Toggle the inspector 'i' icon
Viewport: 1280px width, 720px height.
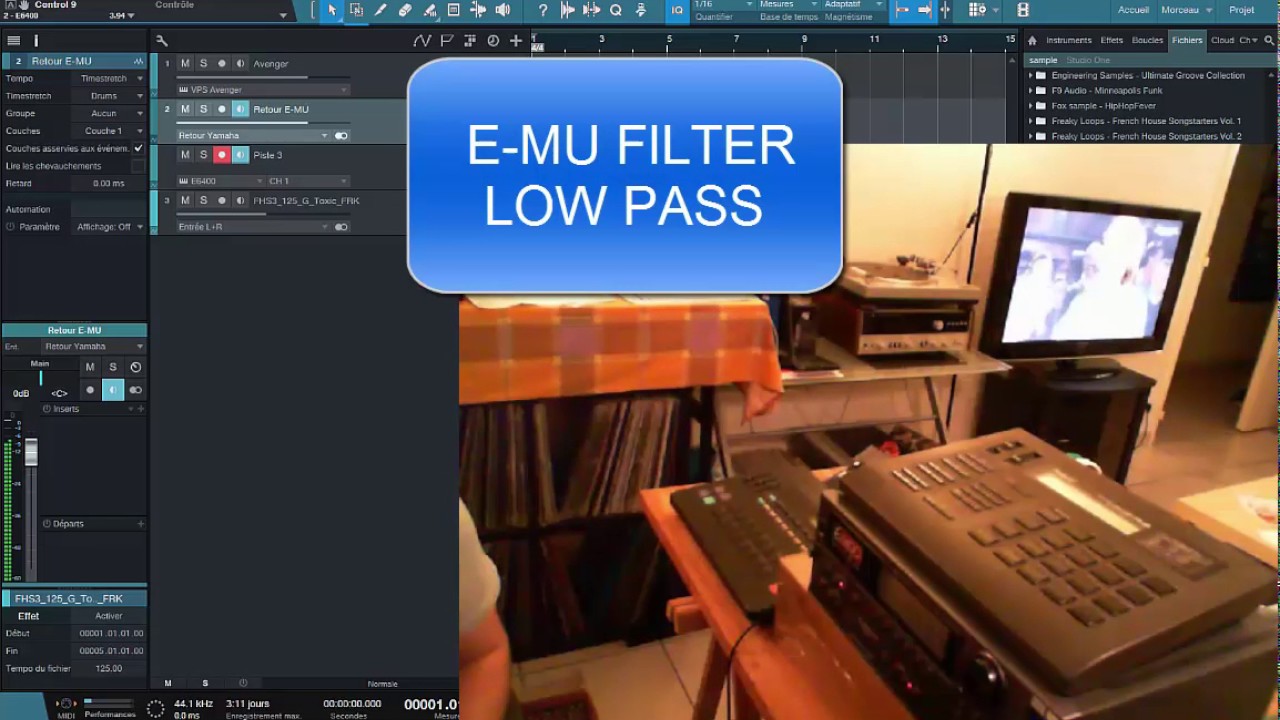[x=36, y=40]
